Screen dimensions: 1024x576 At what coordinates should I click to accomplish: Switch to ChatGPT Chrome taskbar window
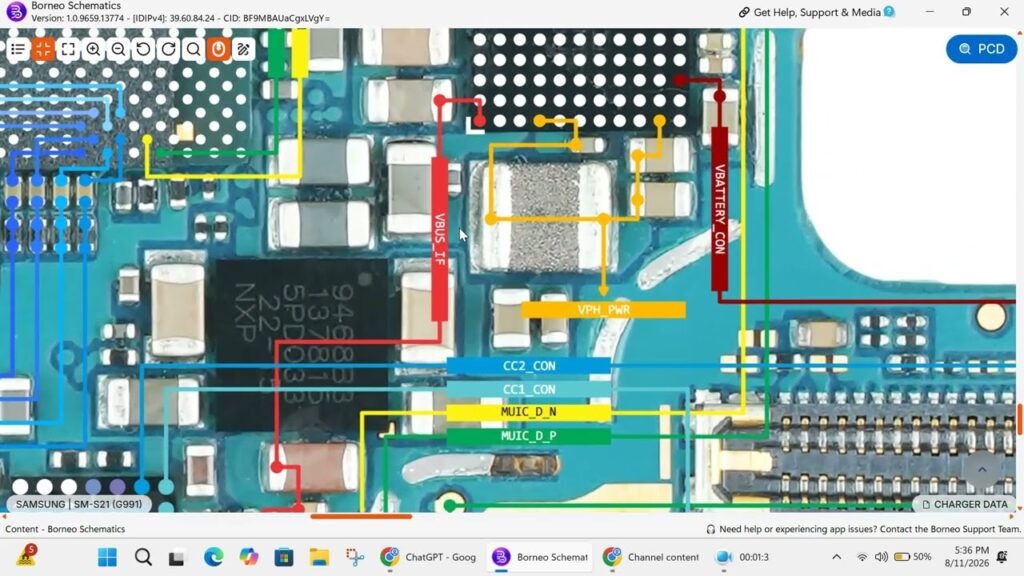[429, 557]
